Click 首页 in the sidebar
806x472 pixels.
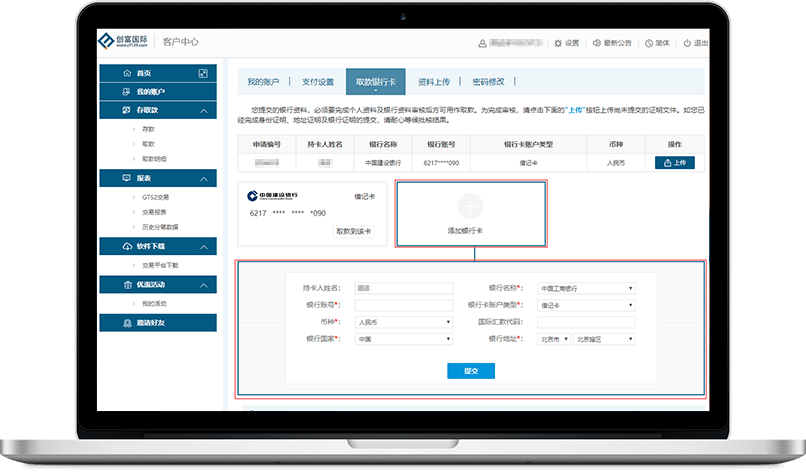tap(144, 74)
